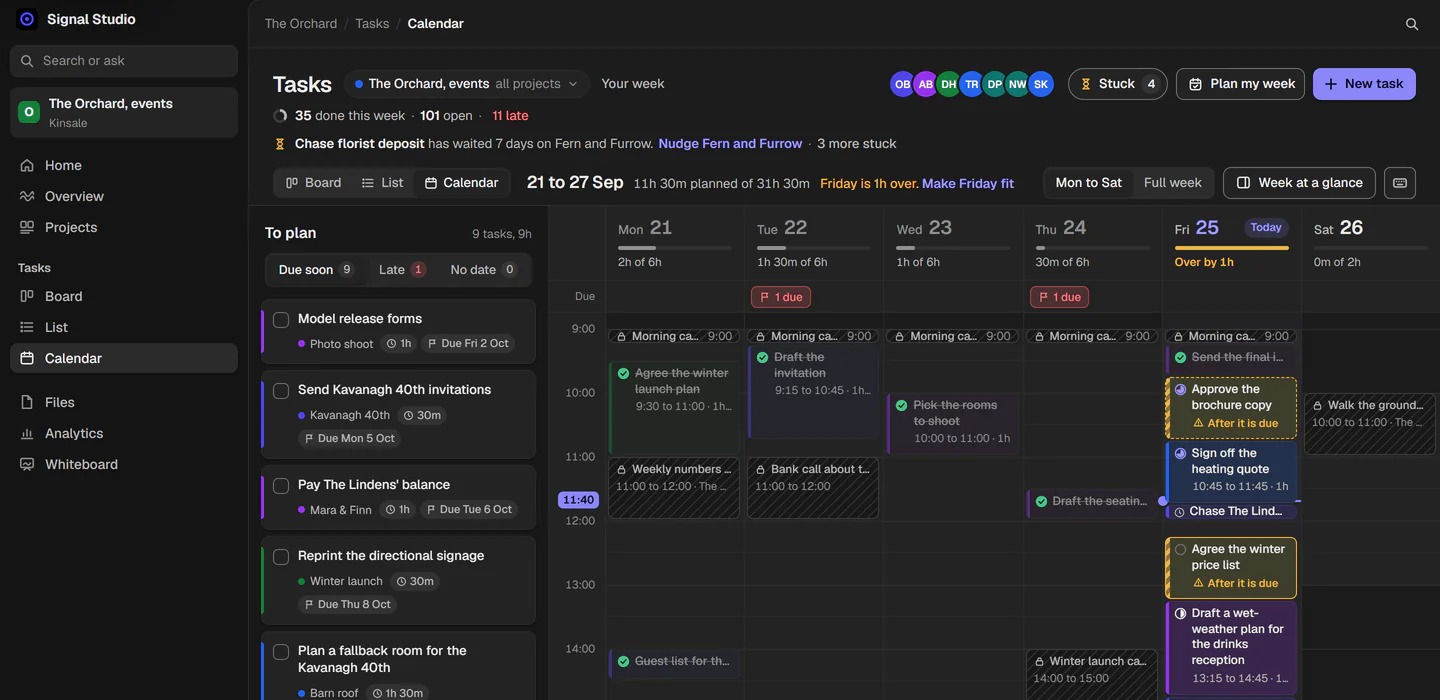The height and width of the screenshot is (700, 1440).
Task: Filter To plan by Late tasks
Action: tap(402, 269)
